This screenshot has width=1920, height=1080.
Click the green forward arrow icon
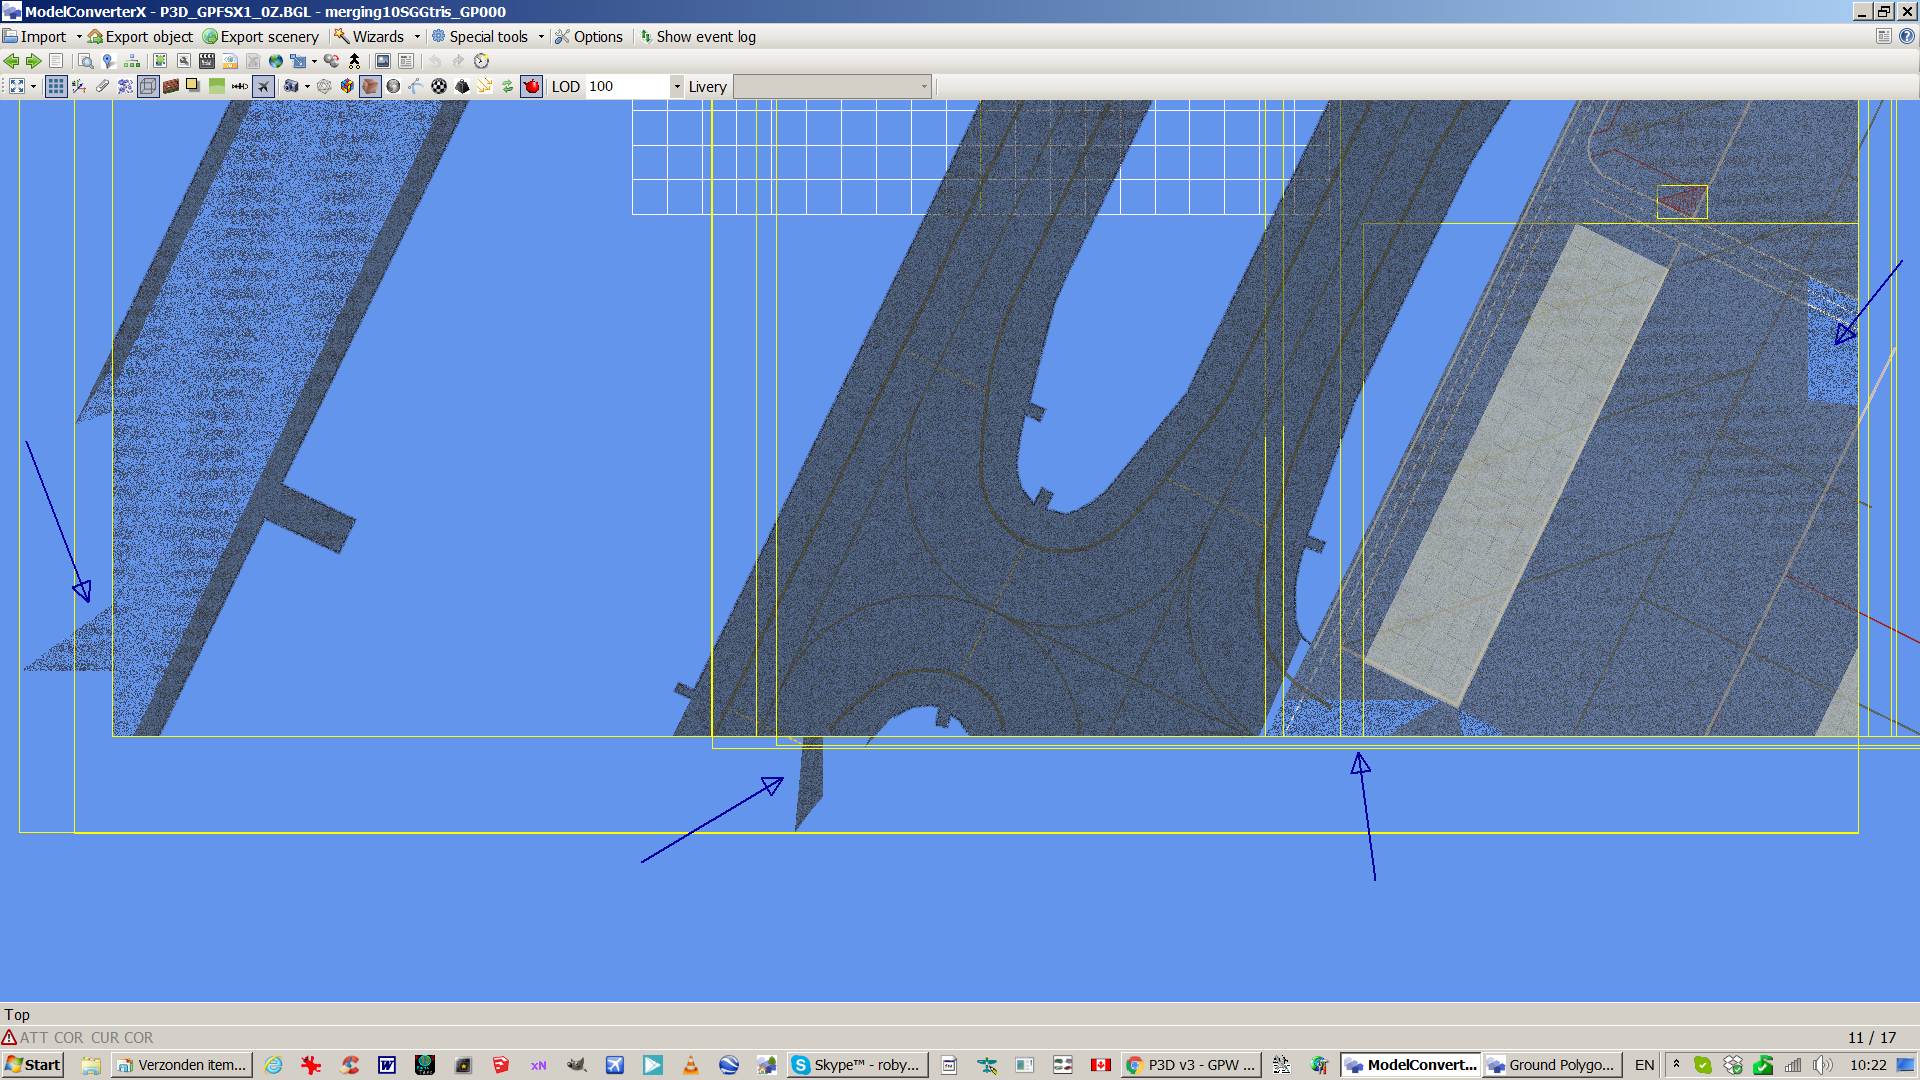point(33,61)
